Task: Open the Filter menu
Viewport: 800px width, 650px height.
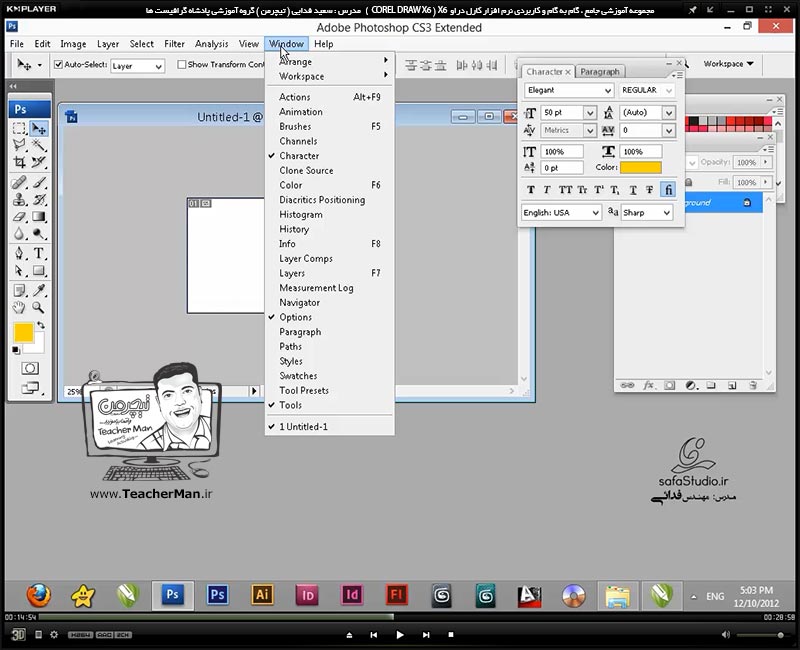Action: point(174,44)
